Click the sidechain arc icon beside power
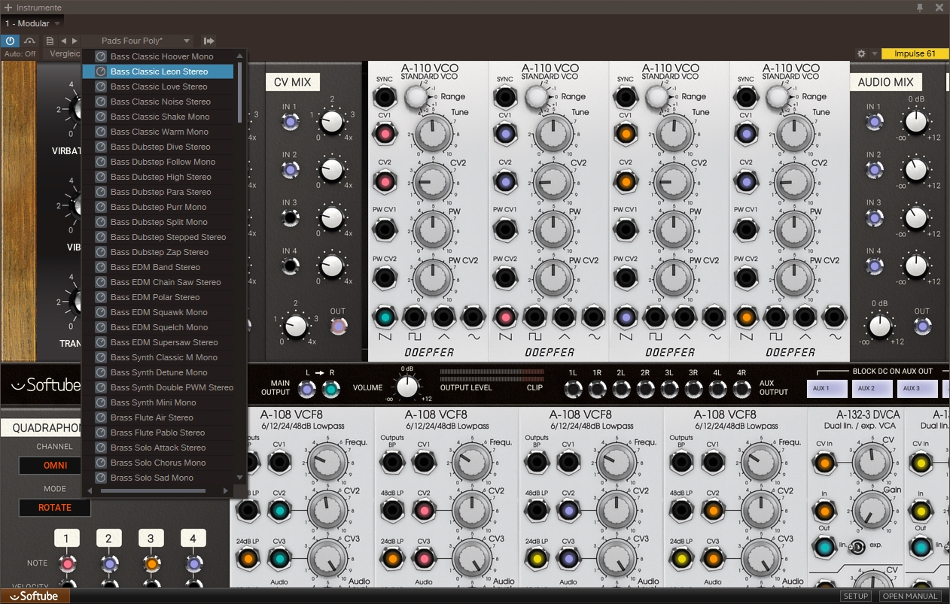This screenshot has height=604, width=950. coord(29,41)
